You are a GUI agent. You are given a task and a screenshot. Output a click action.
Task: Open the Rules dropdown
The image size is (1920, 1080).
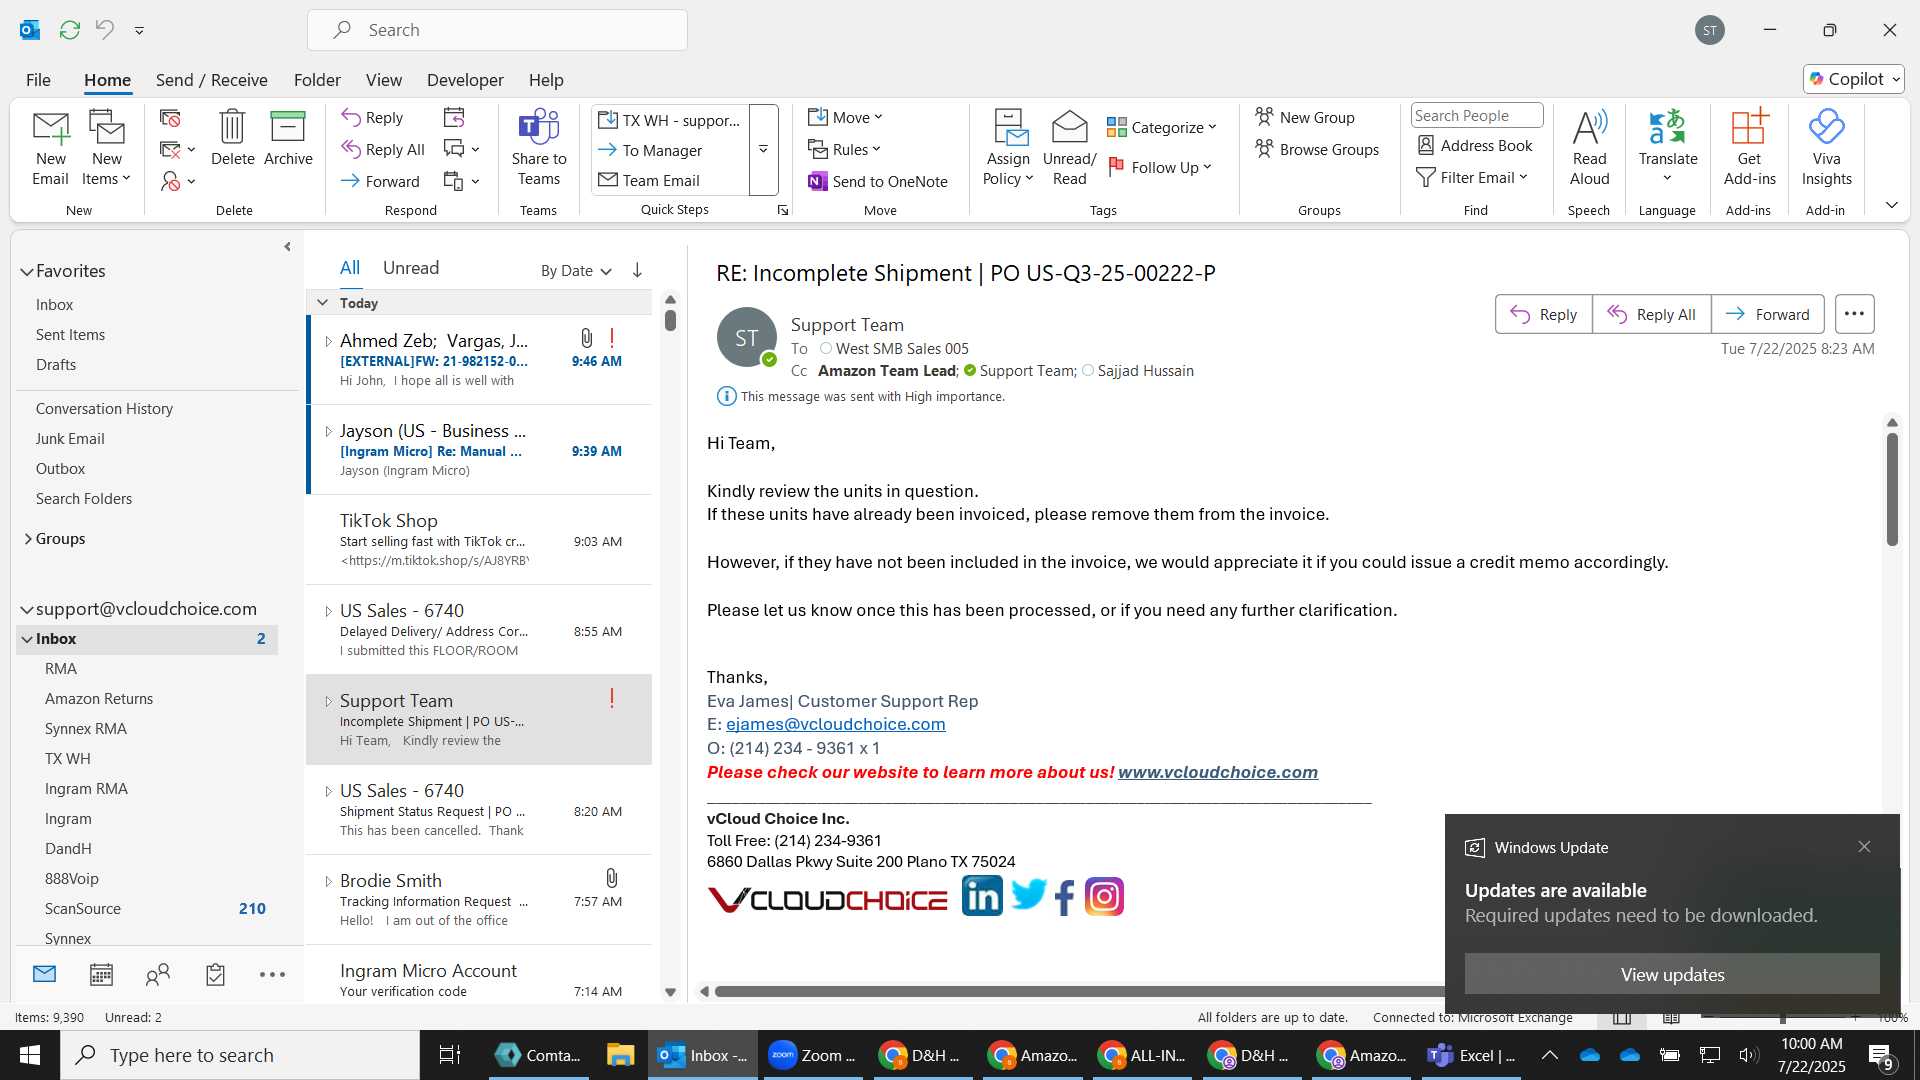(845, 149)
